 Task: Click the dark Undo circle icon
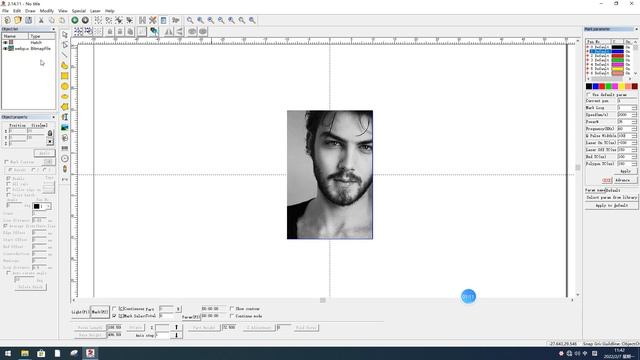(x=85, y=20)
